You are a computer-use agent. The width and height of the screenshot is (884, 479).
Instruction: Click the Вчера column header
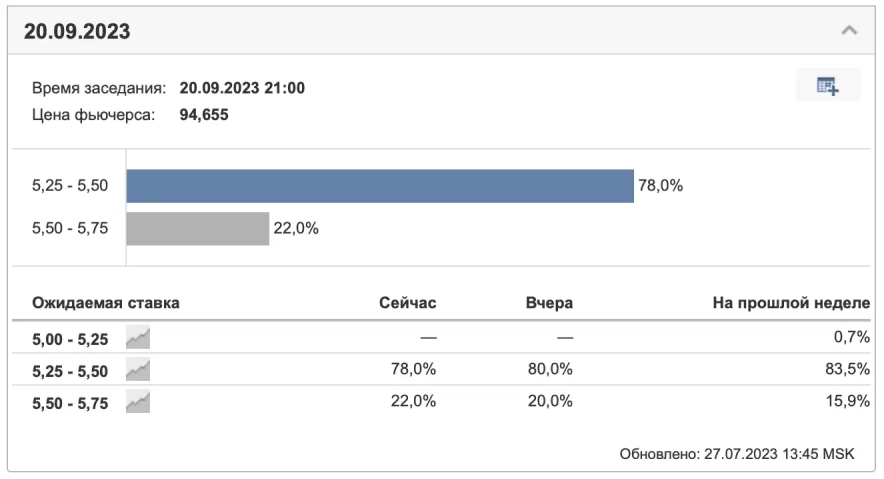click(x=549, y=302)
